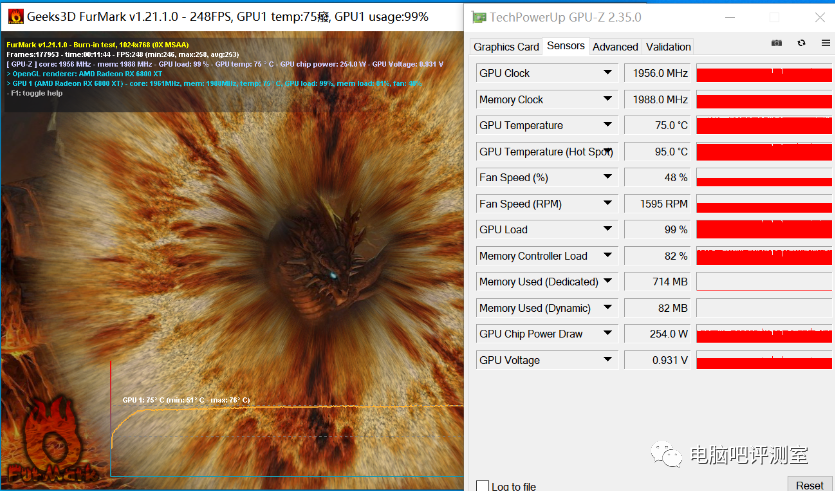The image size is (835, 491).
Task: Click the OpenGL renderer line in FurMark
Action: click(84, 74)
